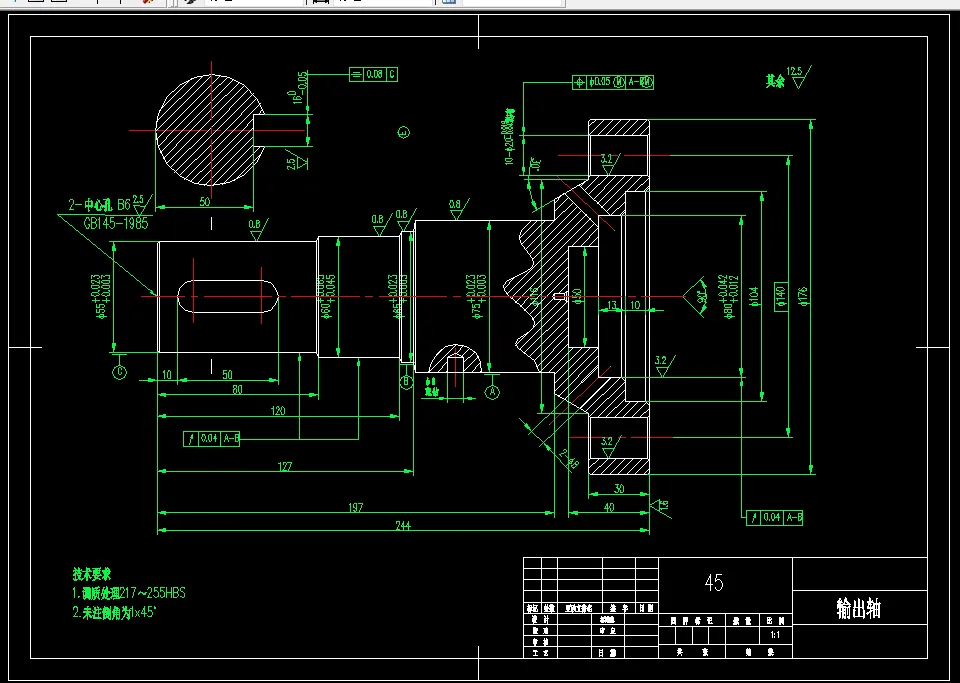Viewport: 960px width, 683px height.
Task: Click the φ75 toleranced diameter dimension
Action: coord(476,296)
